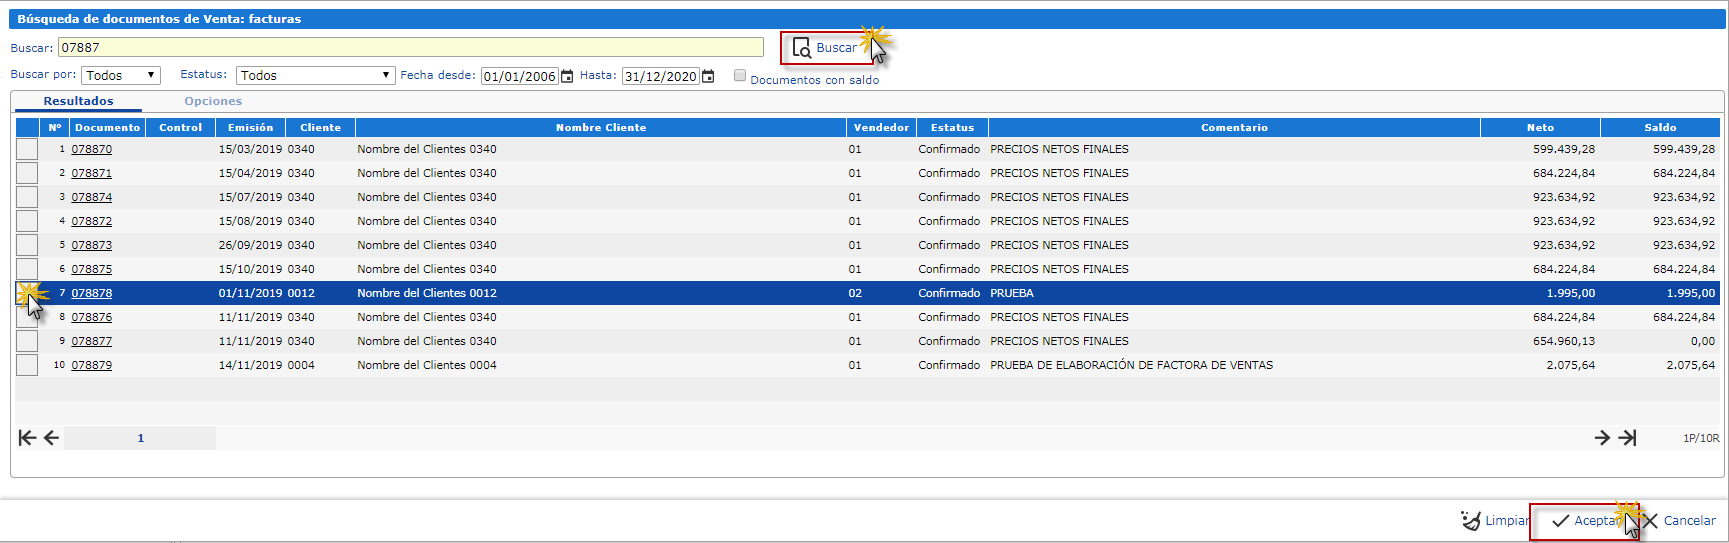This screenshot has height=543, width=1729.
Task: Open document link 078874
Action: pos(92,197)
